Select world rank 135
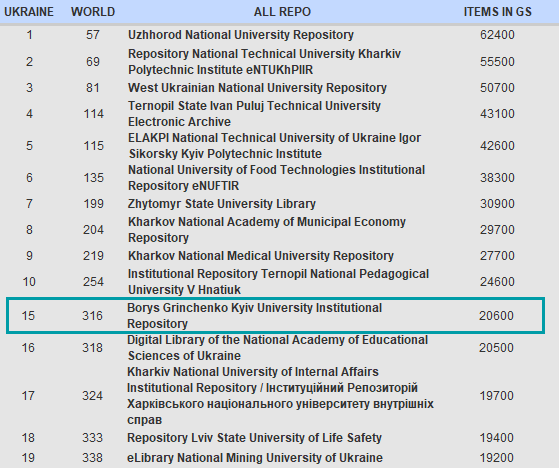 (x=93, y=178)
